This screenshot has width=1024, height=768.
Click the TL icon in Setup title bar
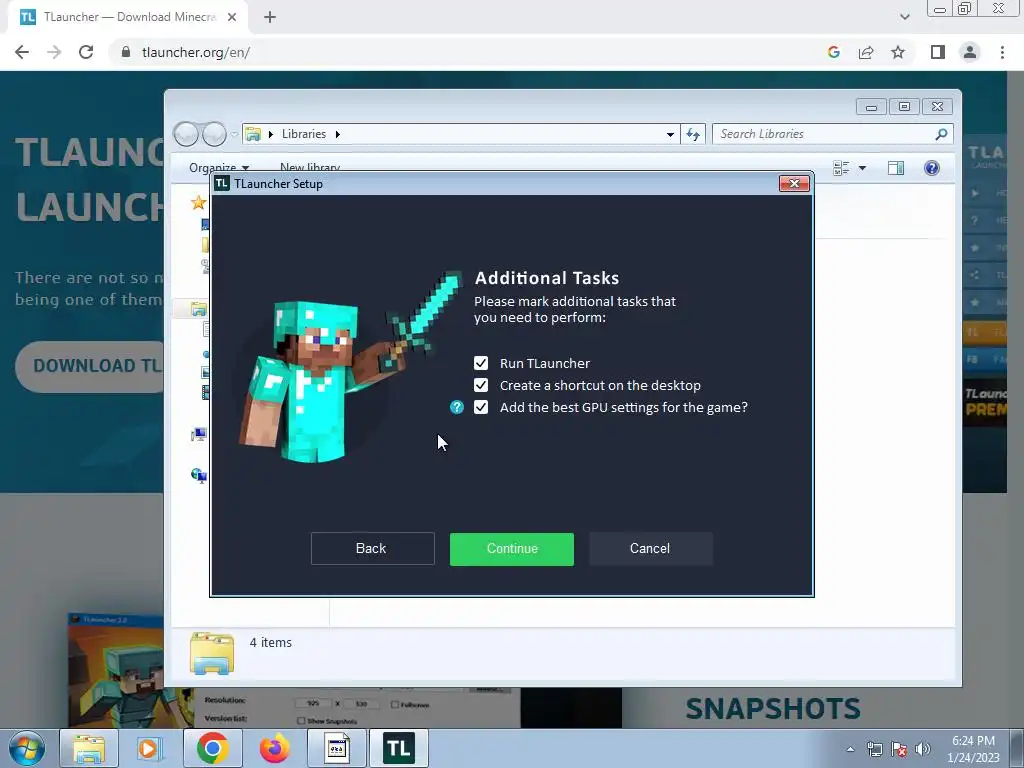point(222,184)
